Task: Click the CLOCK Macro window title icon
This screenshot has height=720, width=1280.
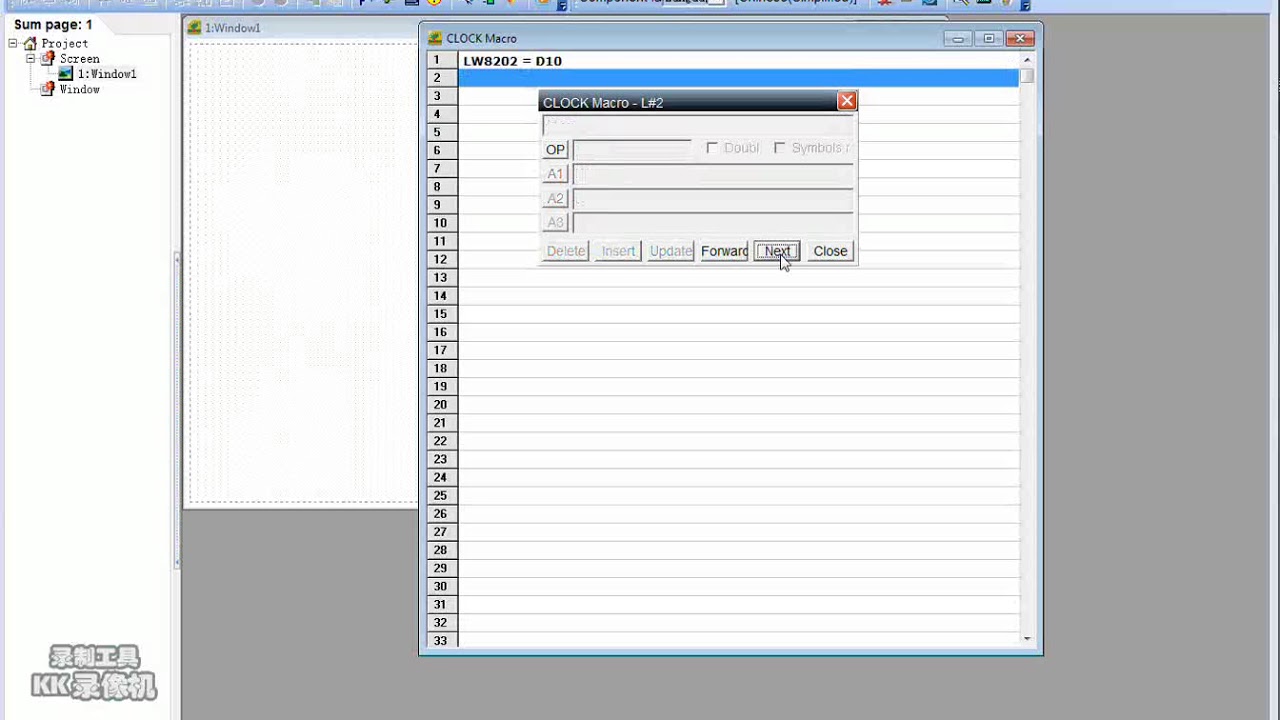Action: (435, 38)
